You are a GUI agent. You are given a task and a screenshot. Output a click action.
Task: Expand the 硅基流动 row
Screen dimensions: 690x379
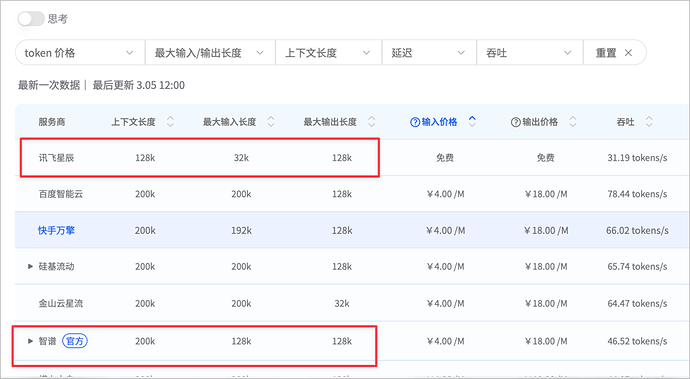tap(30, 267)
